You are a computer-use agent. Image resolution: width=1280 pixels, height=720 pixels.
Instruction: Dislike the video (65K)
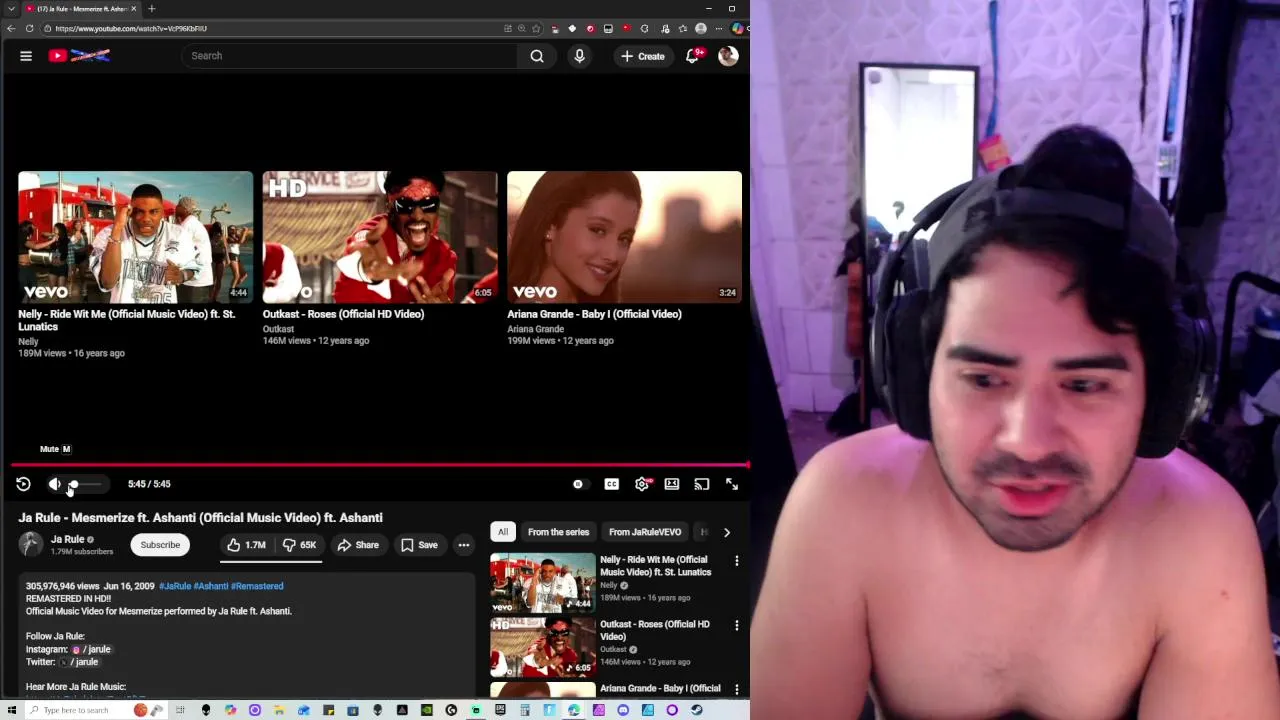tap(299, 545)
